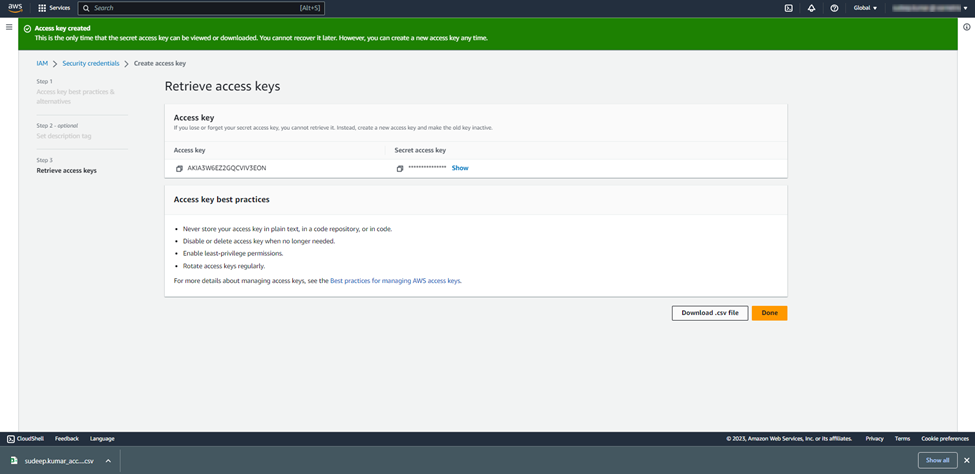Open the info panel icon at right

coord(967,27)
